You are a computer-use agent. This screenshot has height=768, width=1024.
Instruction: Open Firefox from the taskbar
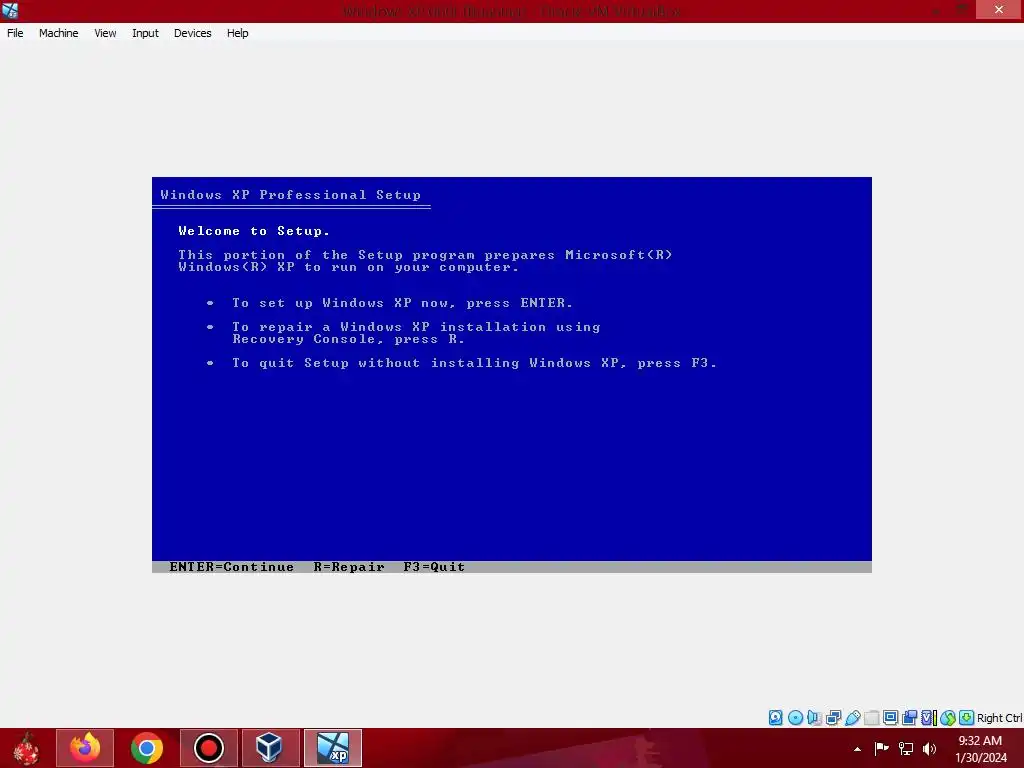pyautogui.click(x=85, y=748)
